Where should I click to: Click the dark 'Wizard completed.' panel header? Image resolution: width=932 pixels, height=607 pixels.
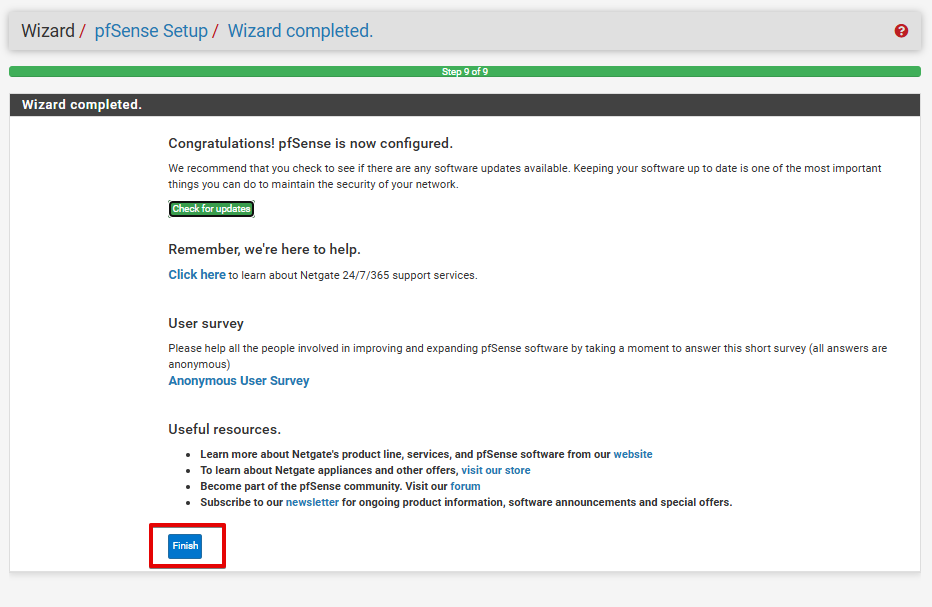point(465,105)
